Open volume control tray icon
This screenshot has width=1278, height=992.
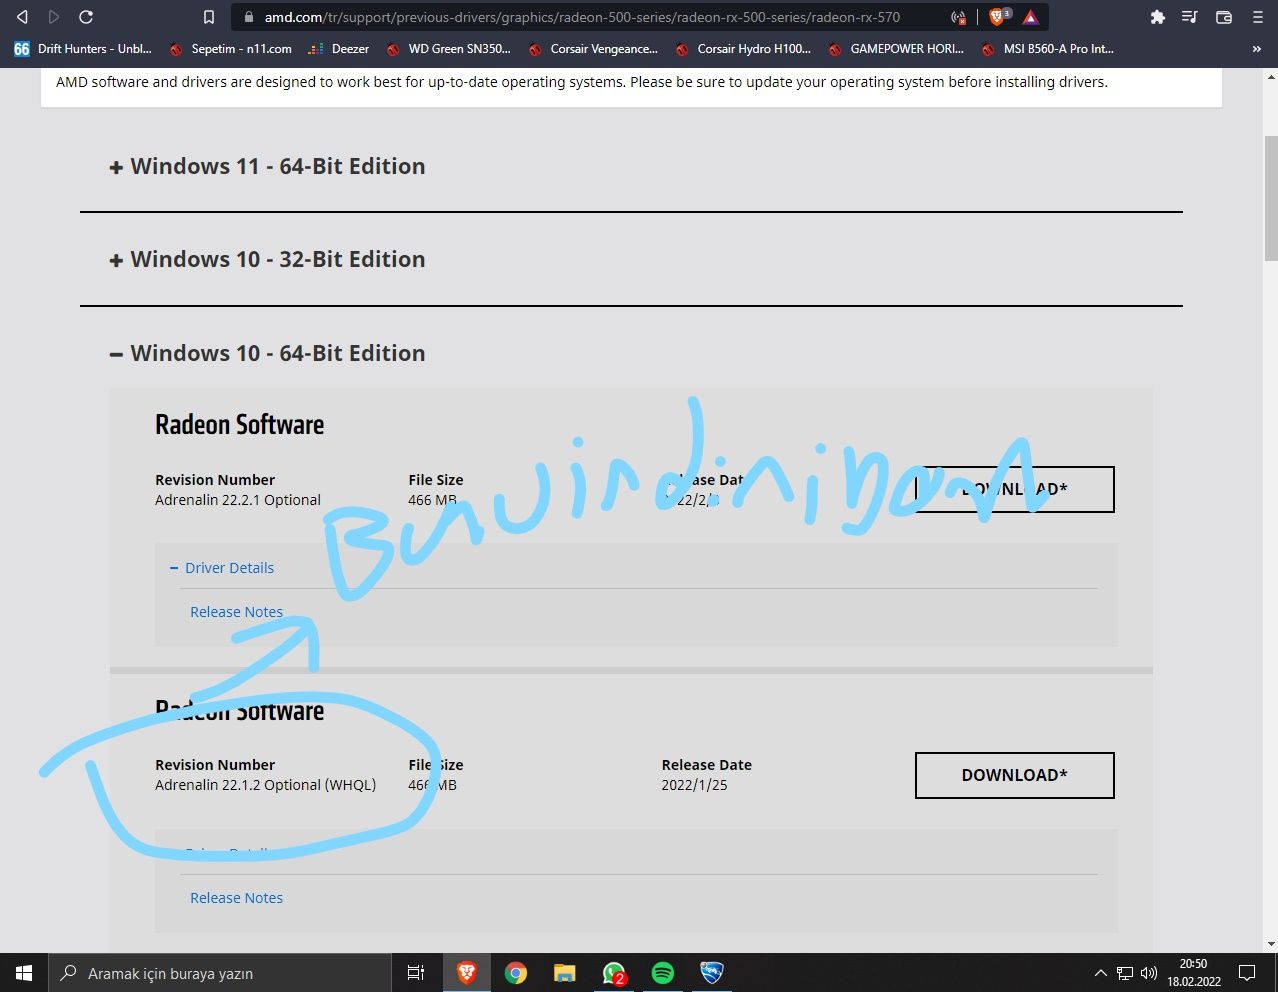pos(1148,973)
